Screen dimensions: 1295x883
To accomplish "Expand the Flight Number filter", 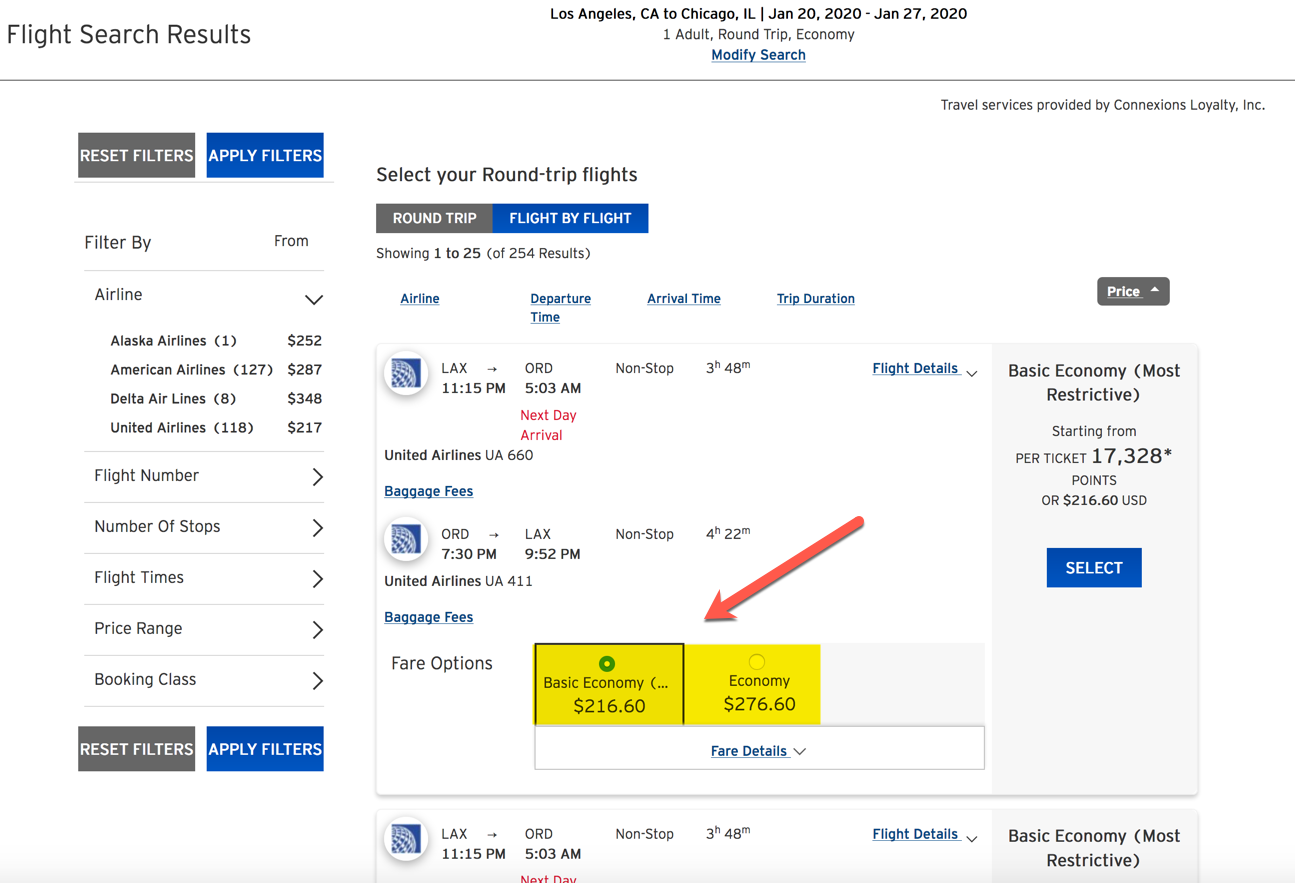I will tap(318, 477).
